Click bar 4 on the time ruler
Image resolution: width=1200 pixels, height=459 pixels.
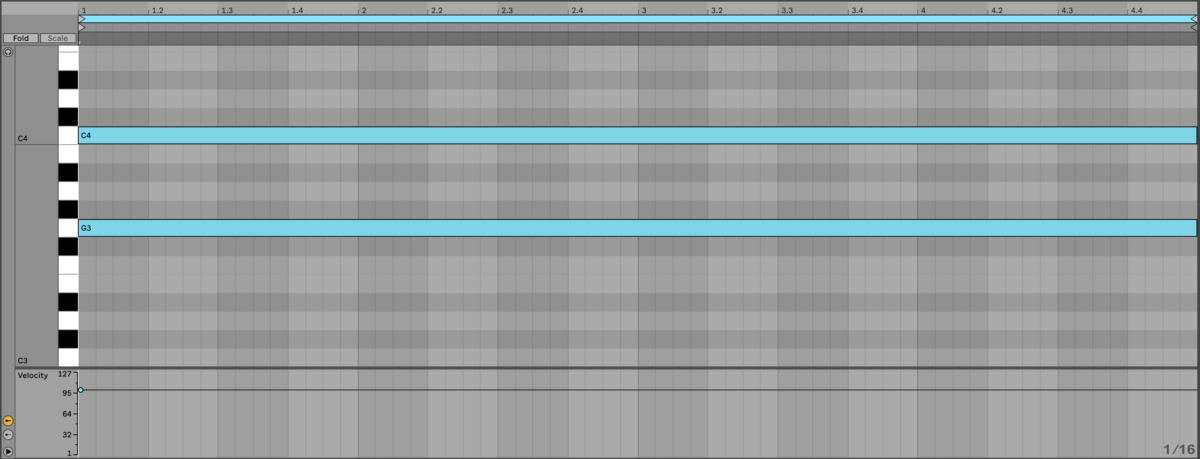(924, 10)
